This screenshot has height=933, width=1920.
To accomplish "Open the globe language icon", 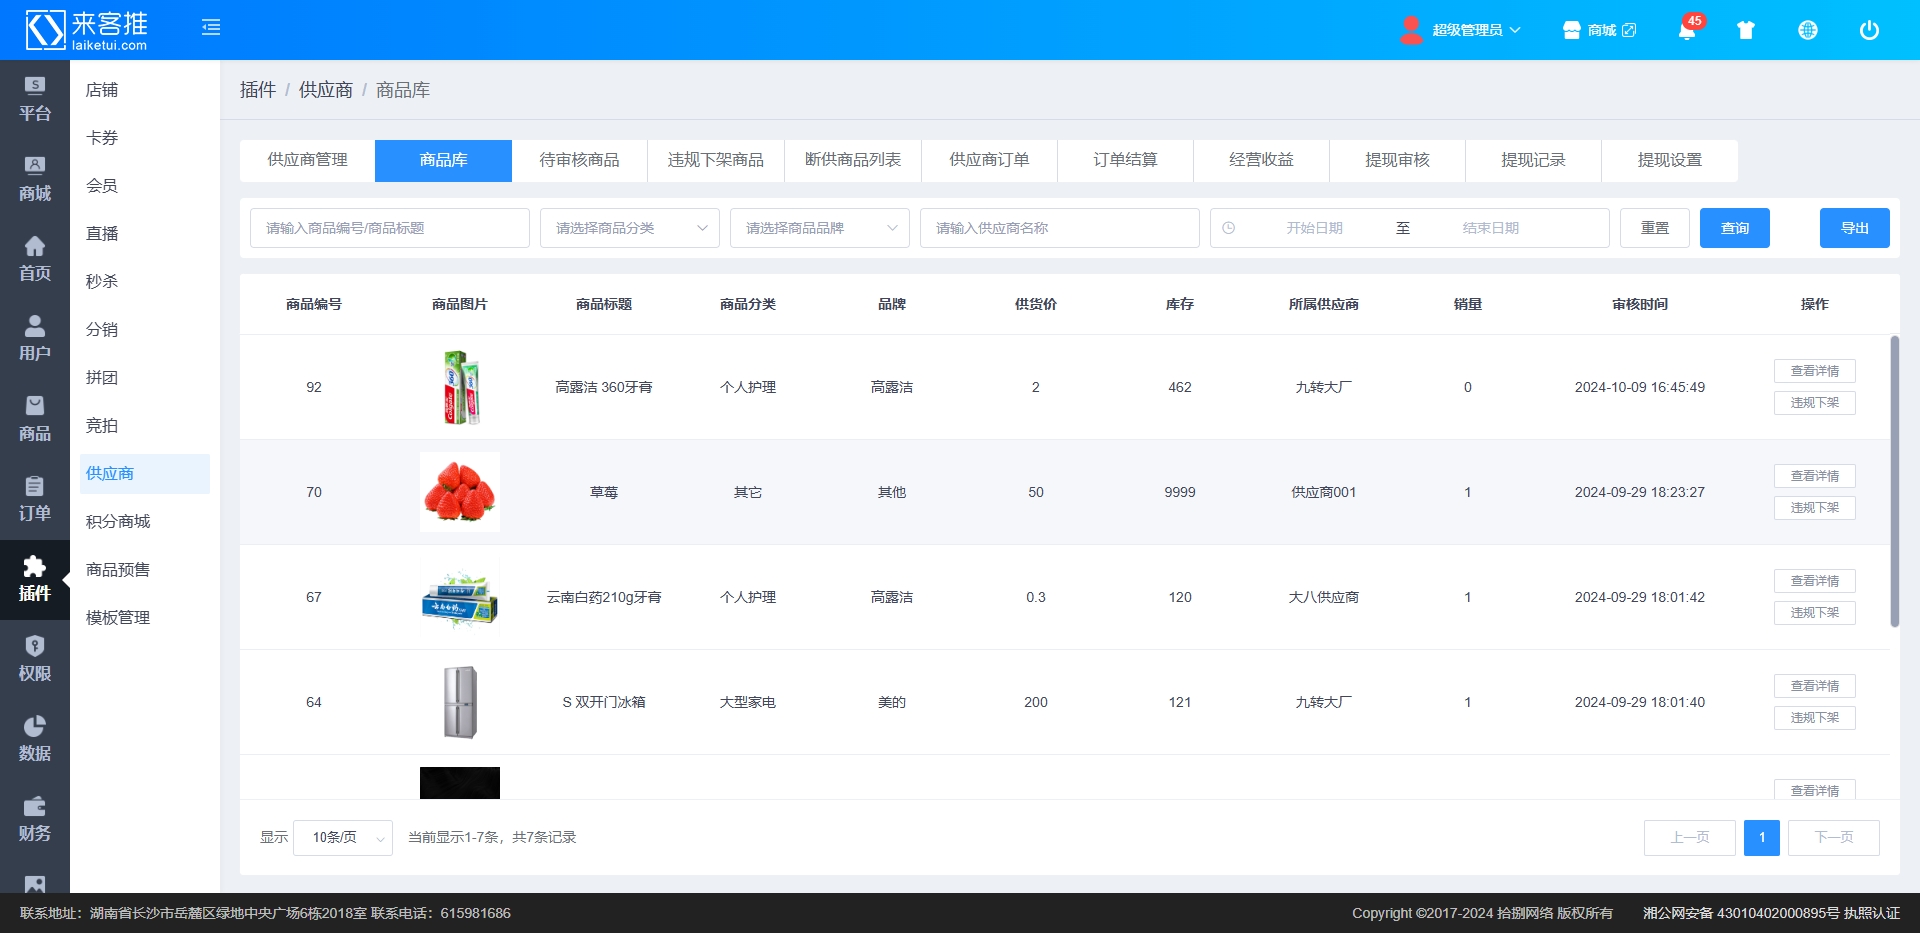I will click(1808, 30).
